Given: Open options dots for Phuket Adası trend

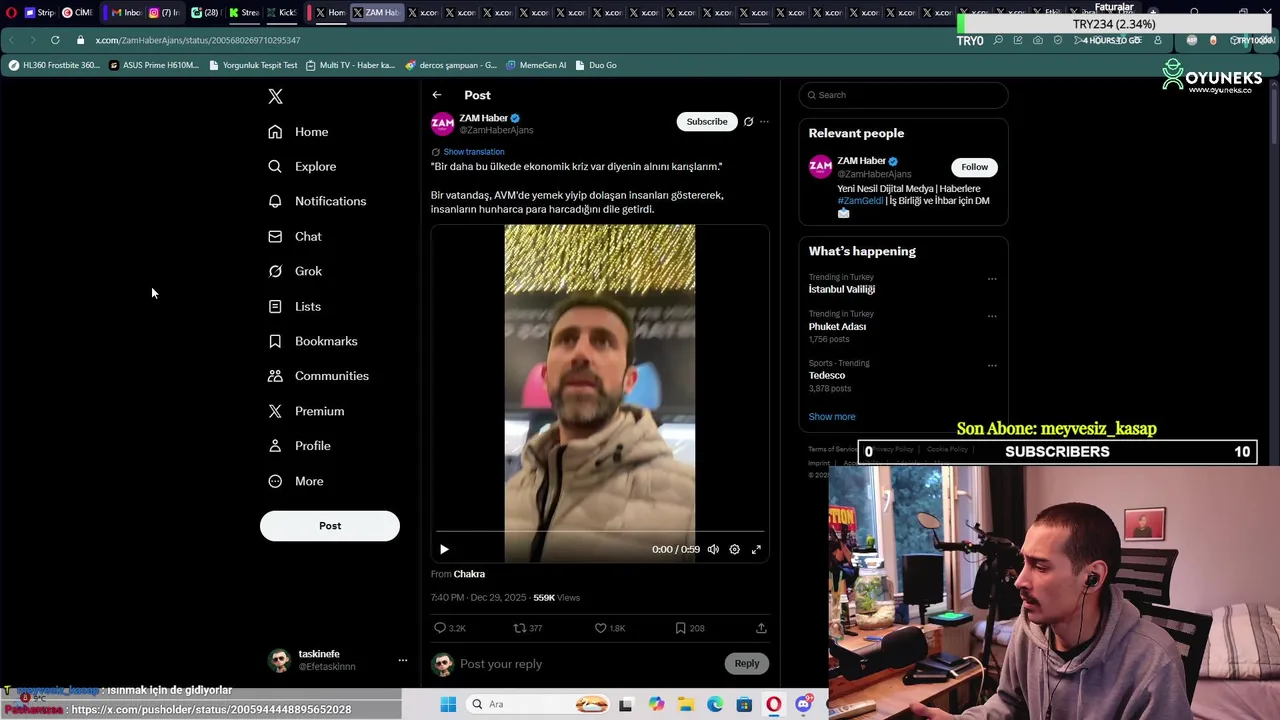Looking at the screenshot, I should click(x=992, y=316).
